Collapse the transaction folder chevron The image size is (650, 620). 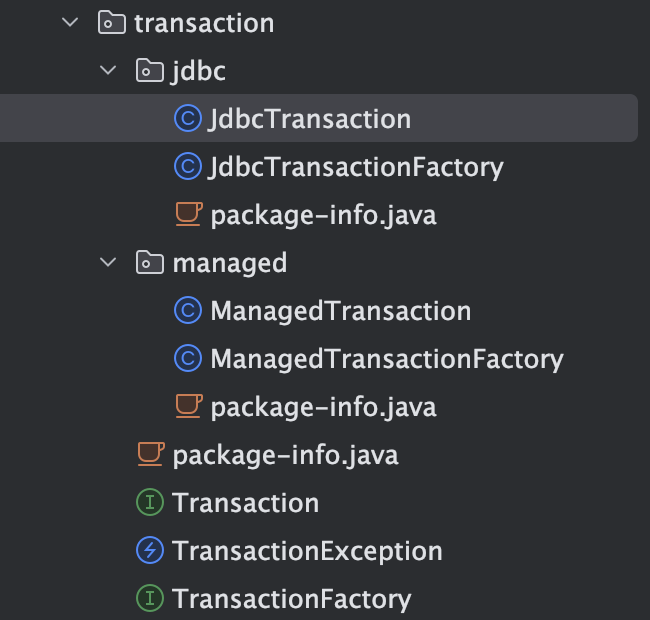click(70, 22)
